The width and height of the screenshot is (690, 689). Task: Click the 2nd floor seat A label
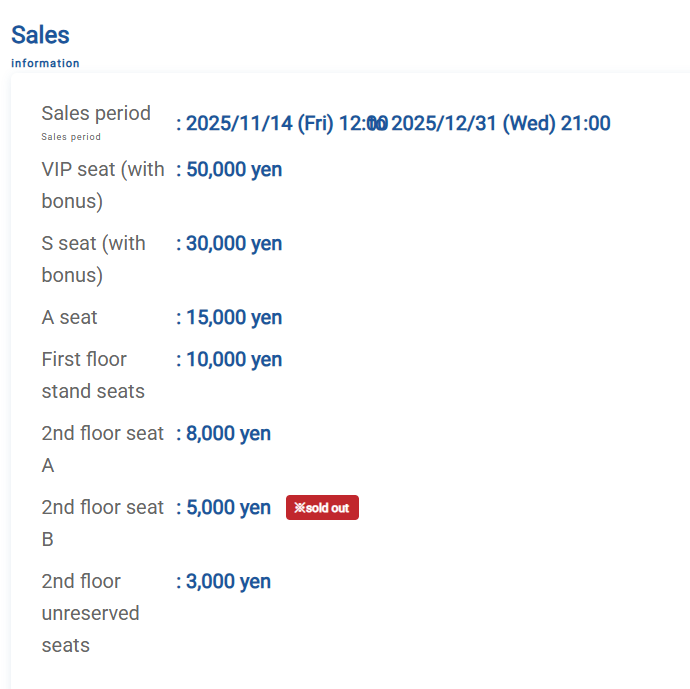tap(102, 449)
